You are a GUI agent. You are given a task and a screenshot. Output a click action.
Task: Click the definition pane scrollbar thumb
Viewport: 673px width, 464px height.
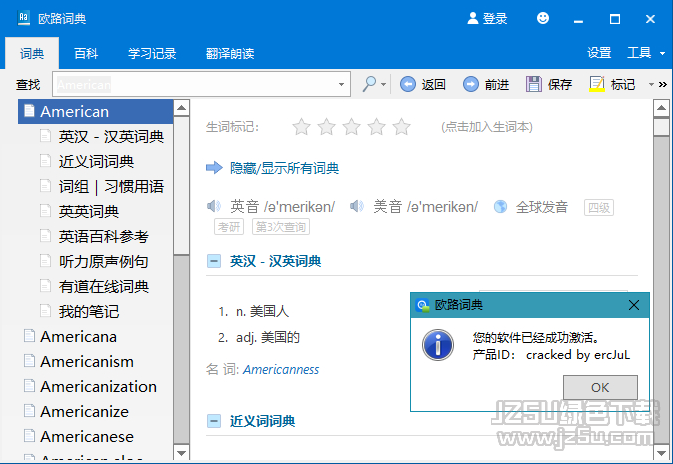pyautogui.click(x=661, y=127)
